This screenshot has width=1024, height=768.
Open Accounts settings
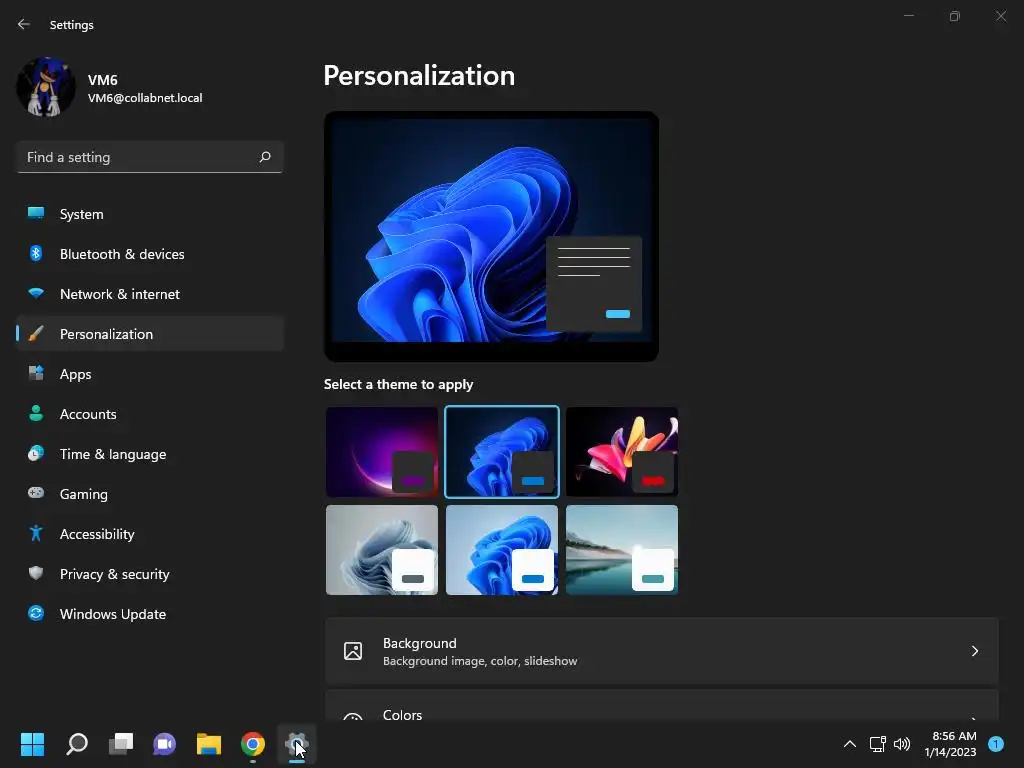[x=150, y=414]
